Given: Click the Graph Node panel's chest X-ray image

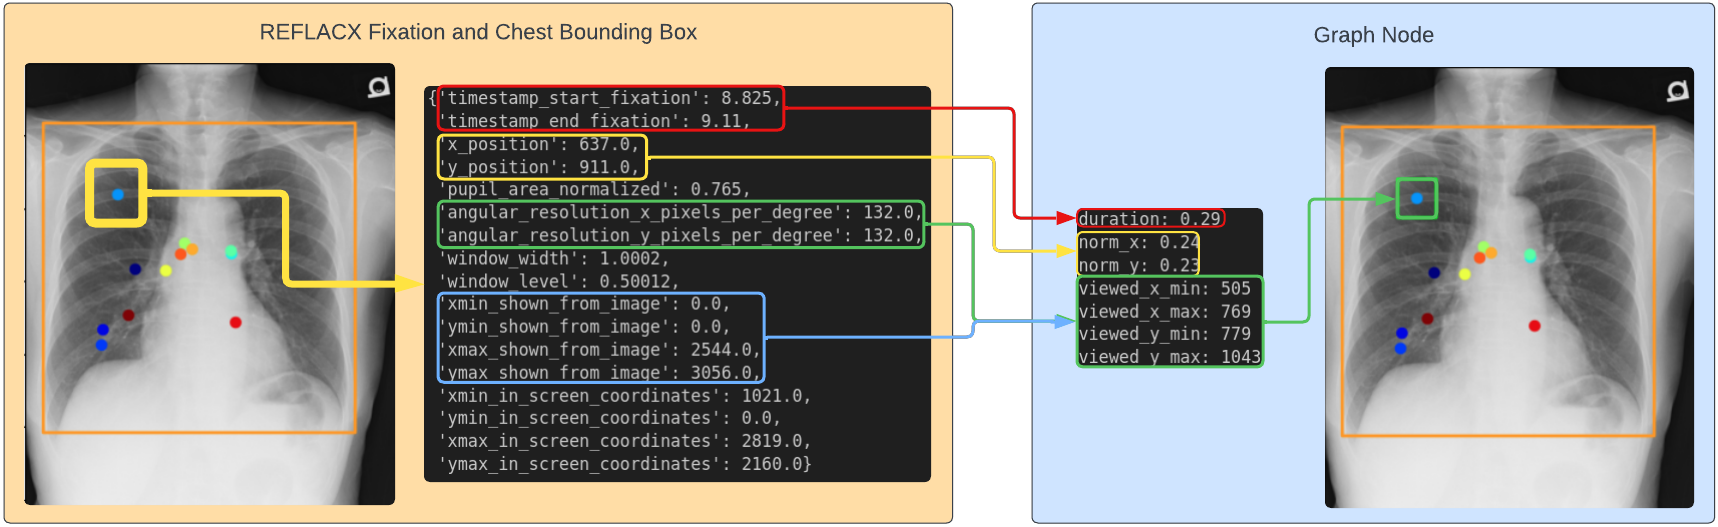Looking at the screenshot, I should click(1509, 288).
